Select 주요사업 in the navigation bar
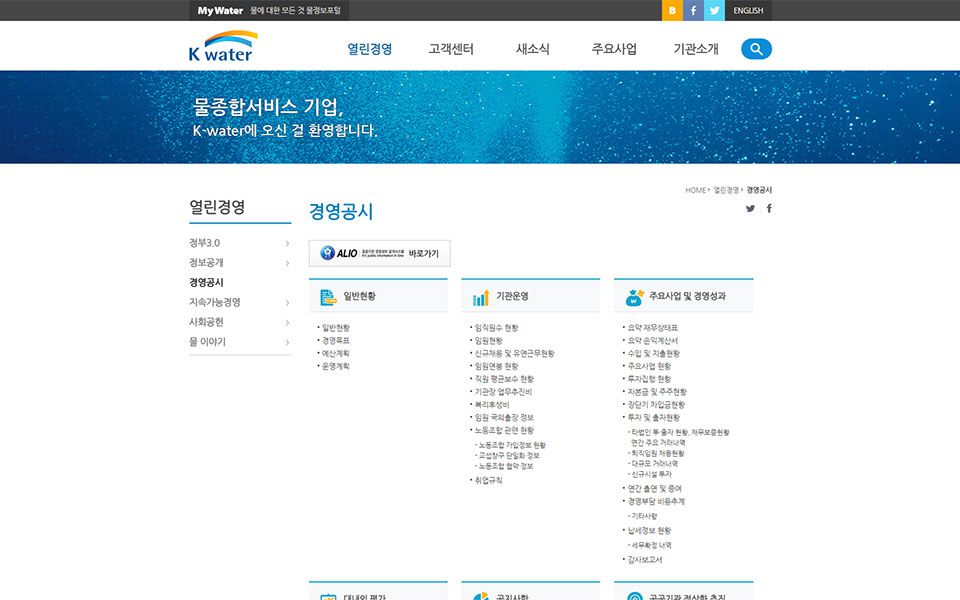Screen dimensions: 960x600 [x=614, y=49]
